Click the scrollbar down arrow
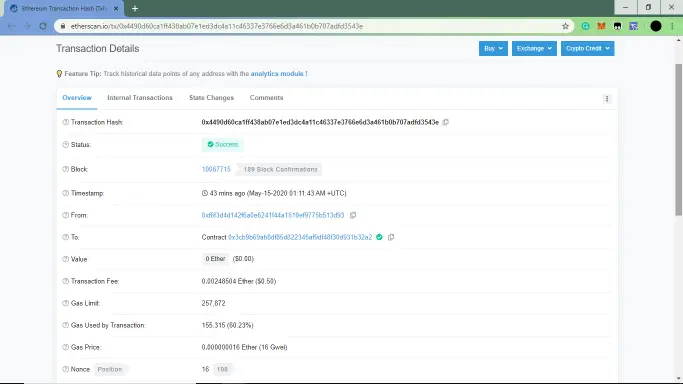This screenshot has height=384, width=683. pyautogui.click(x=678, y=379)
